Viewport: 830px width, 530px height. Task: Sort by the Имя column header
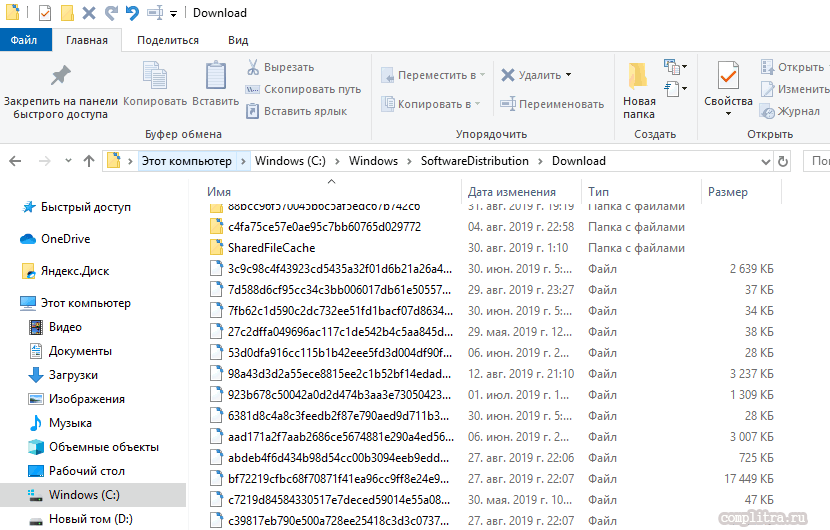(219, 192)
